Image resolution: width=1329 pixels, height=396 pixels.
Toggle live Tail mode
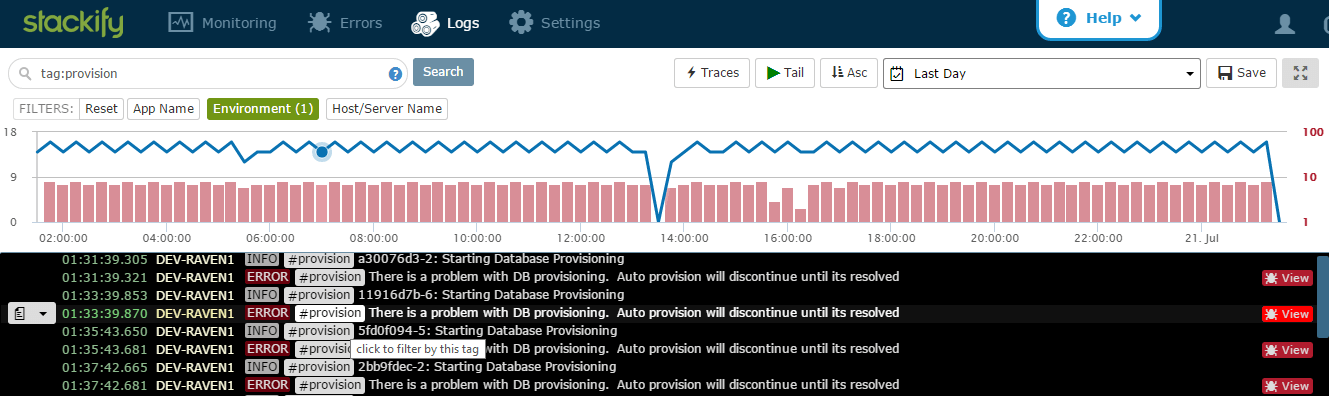point(785,73)
